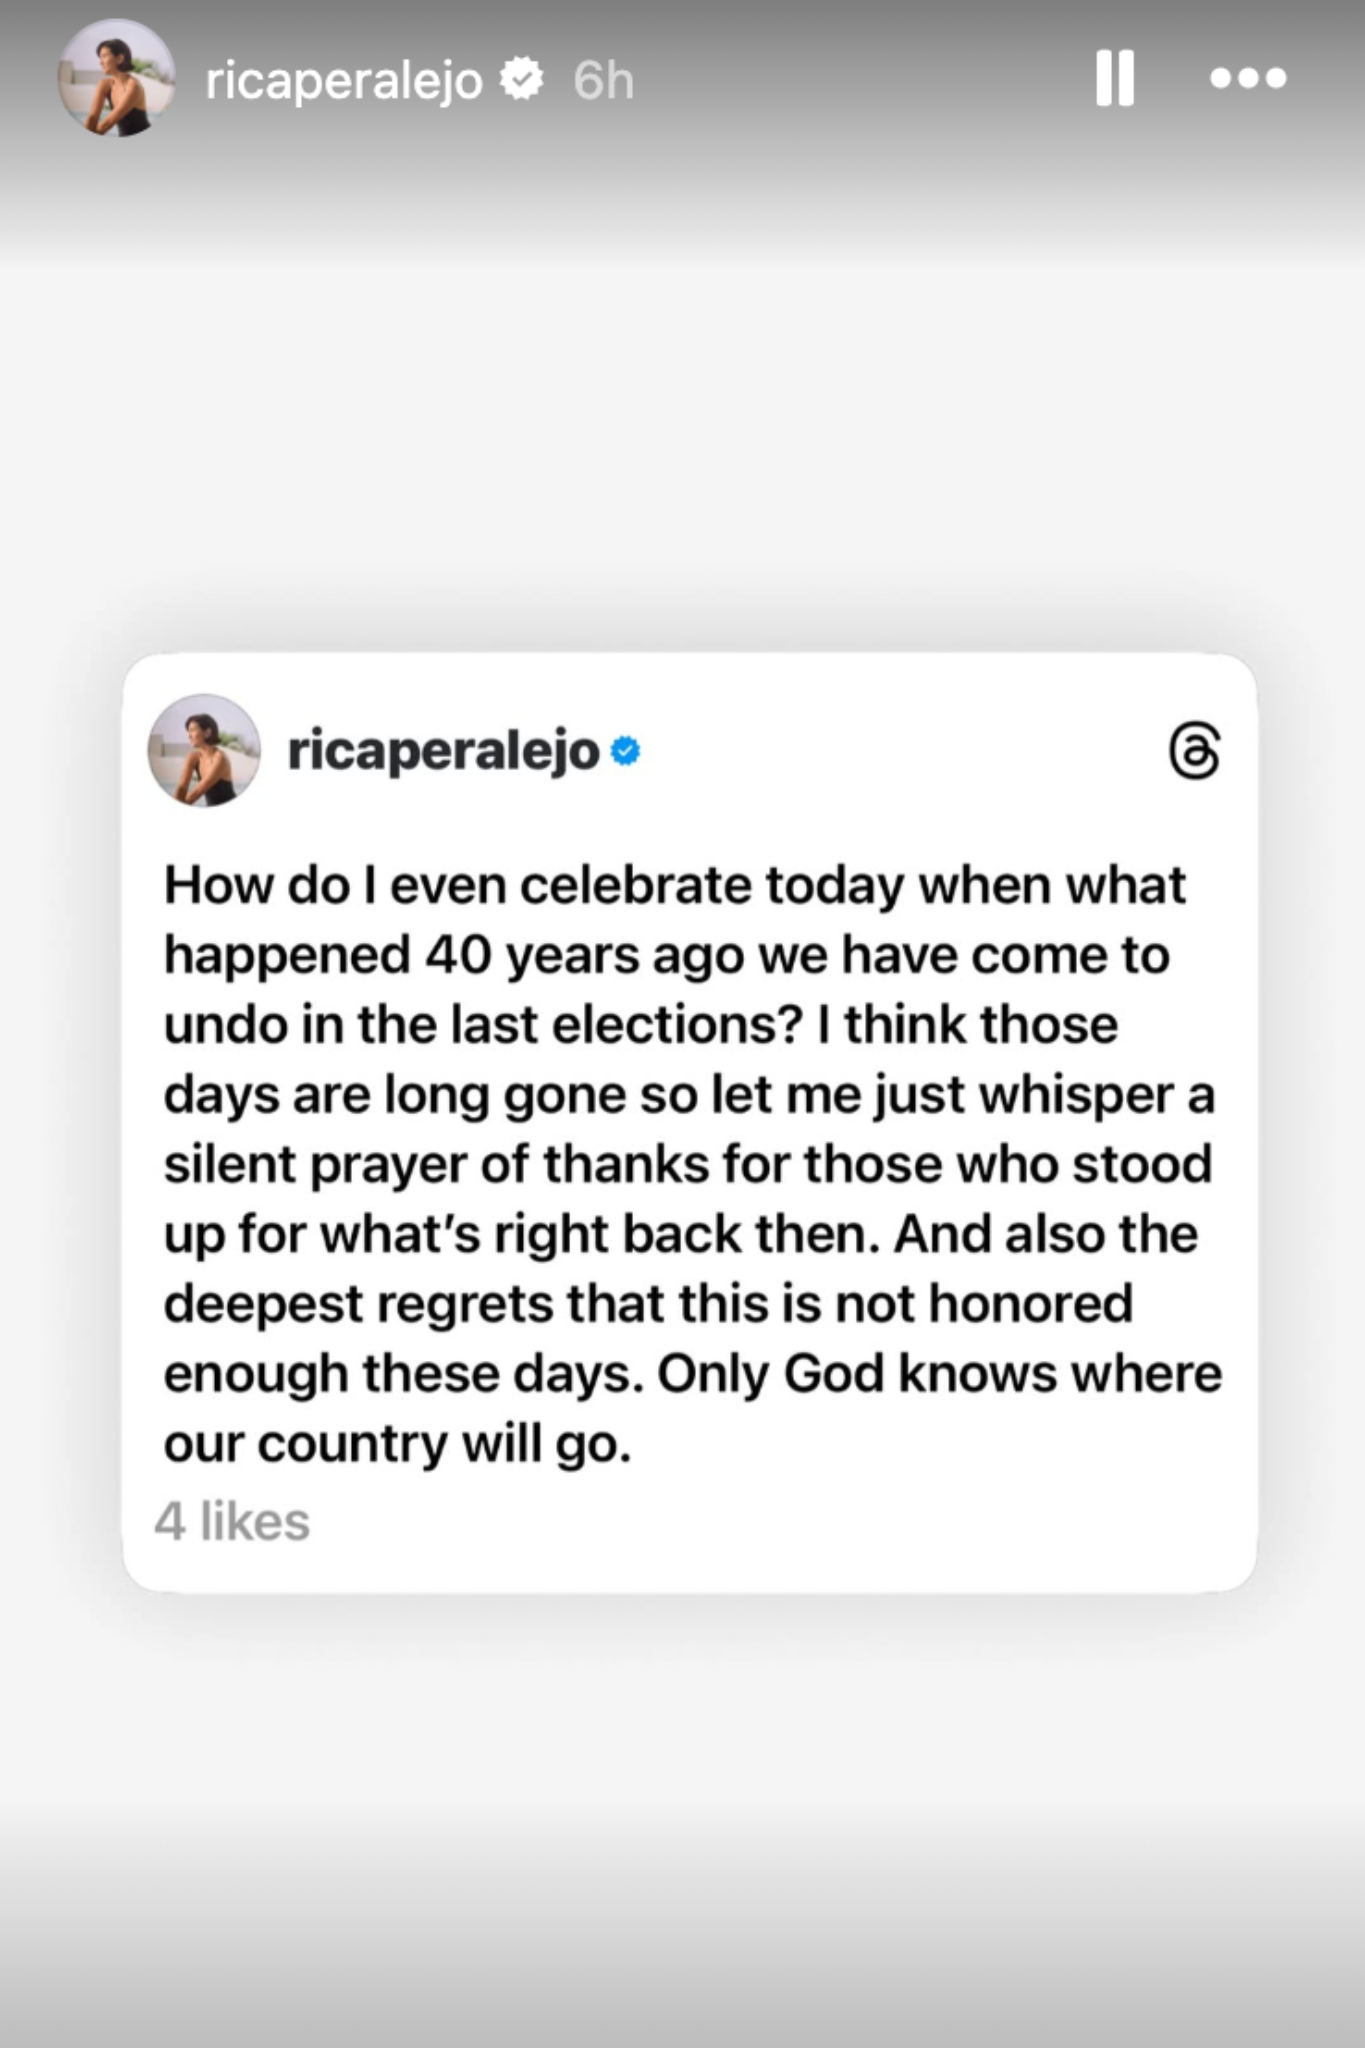Tap the avatar inside Threads card
This screenshot has width=1365, height=2048.
(x=204, y=750)
